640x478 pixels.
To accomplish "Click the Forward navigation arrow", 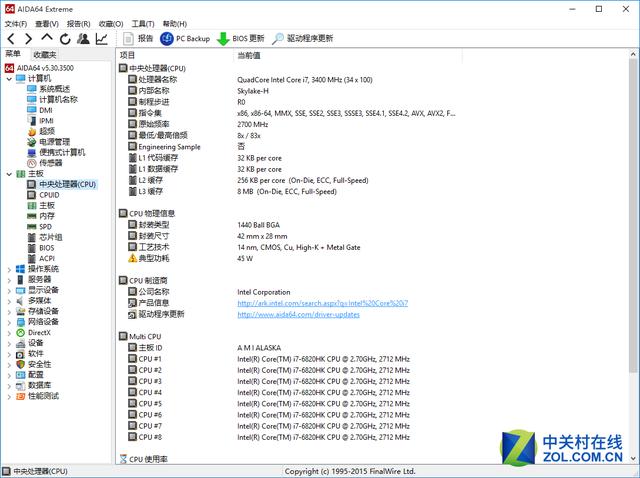I will click(28, 39).
